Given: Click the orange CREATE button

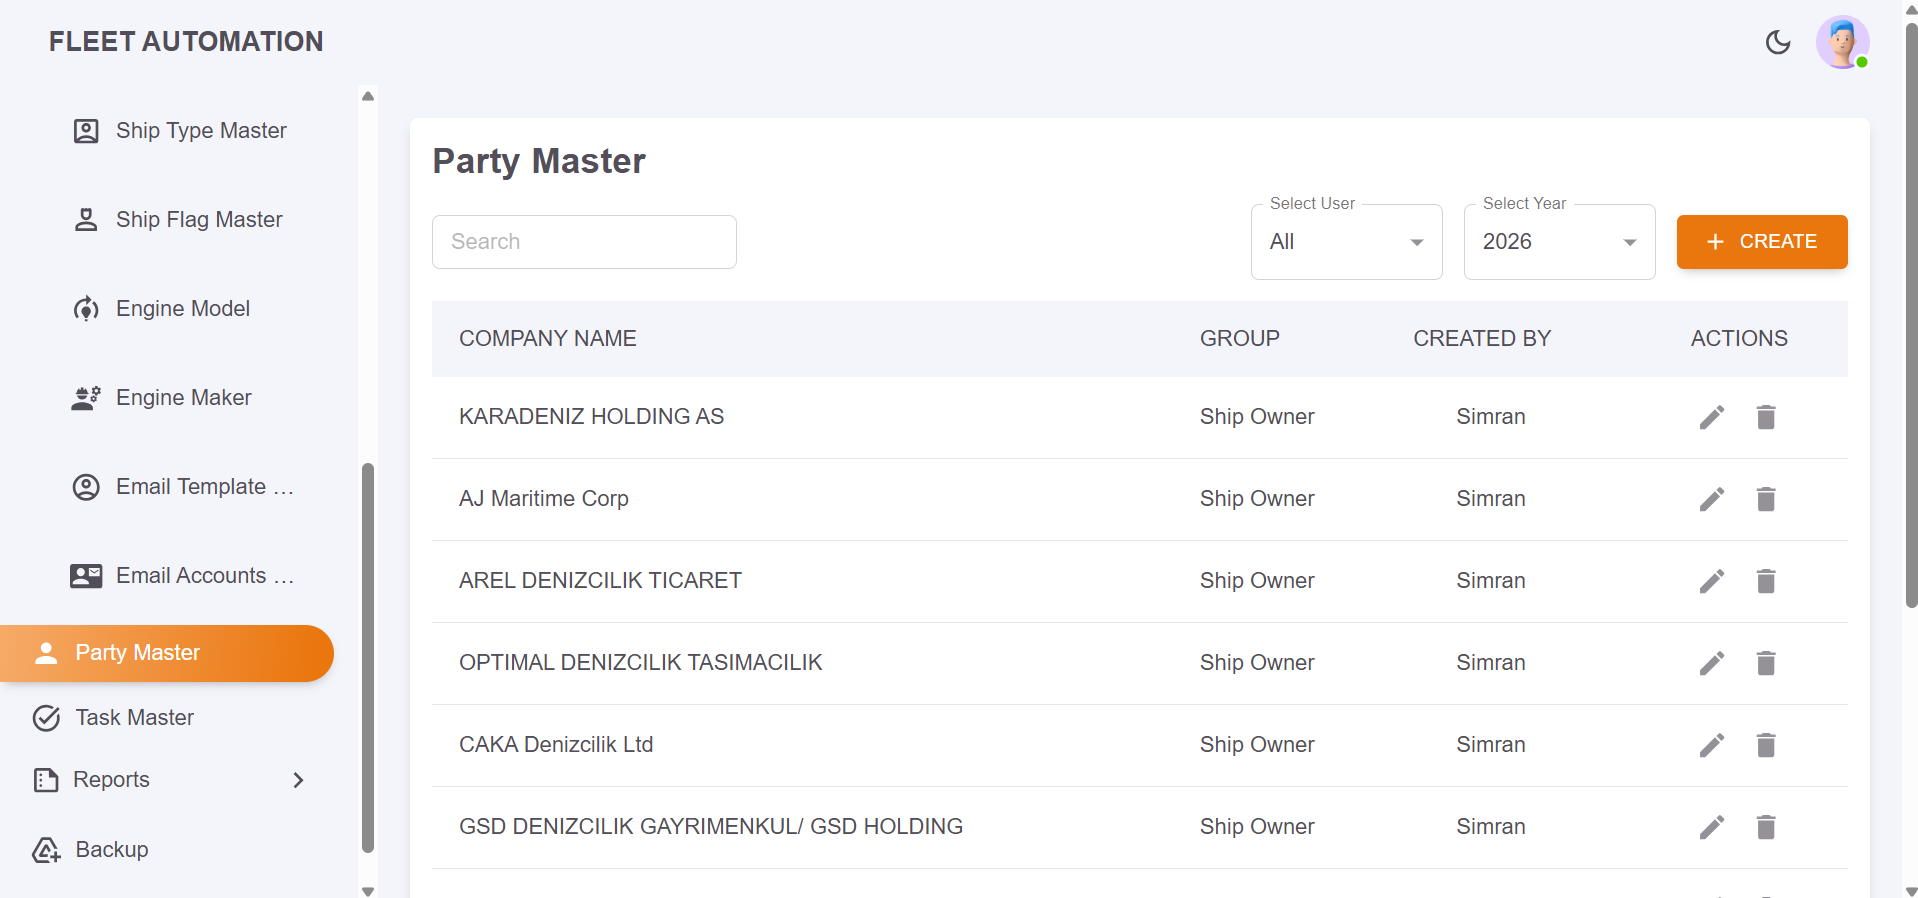Looking at the screenshot, I should click(1761, 242).
